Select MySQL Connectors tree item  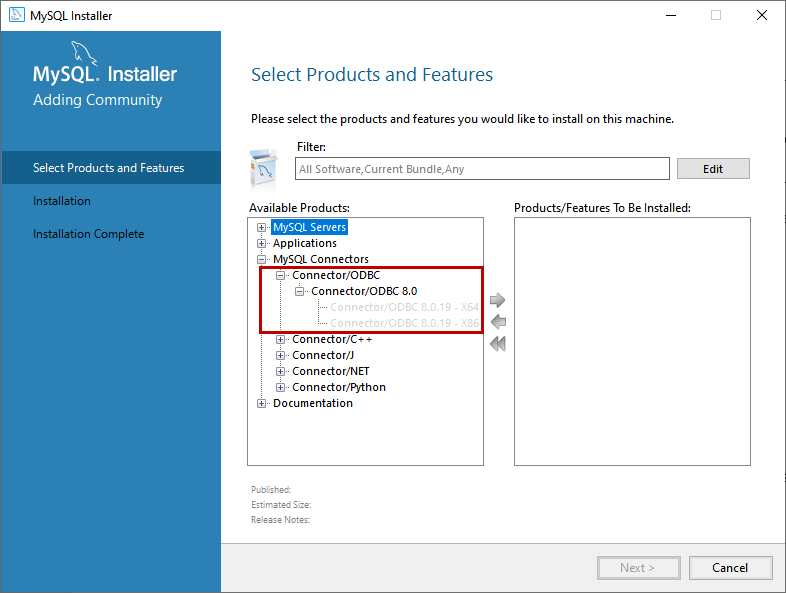[321, 259]
